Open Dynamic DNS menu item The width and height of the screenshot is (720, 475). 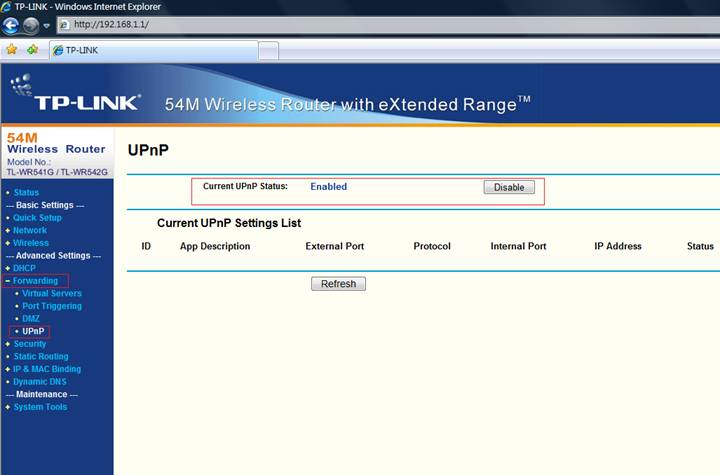[x=39, y=382]
